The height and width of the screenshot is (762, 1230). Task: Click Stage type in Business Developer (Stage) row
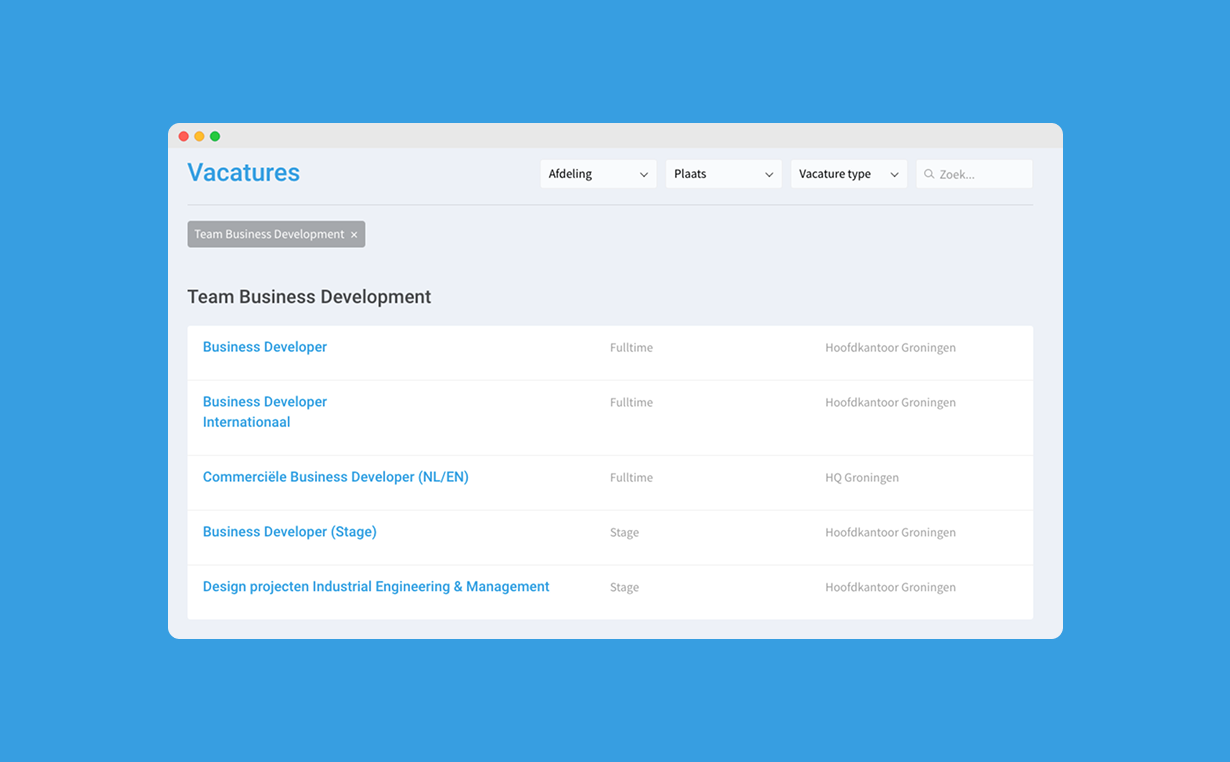point(624,533)
